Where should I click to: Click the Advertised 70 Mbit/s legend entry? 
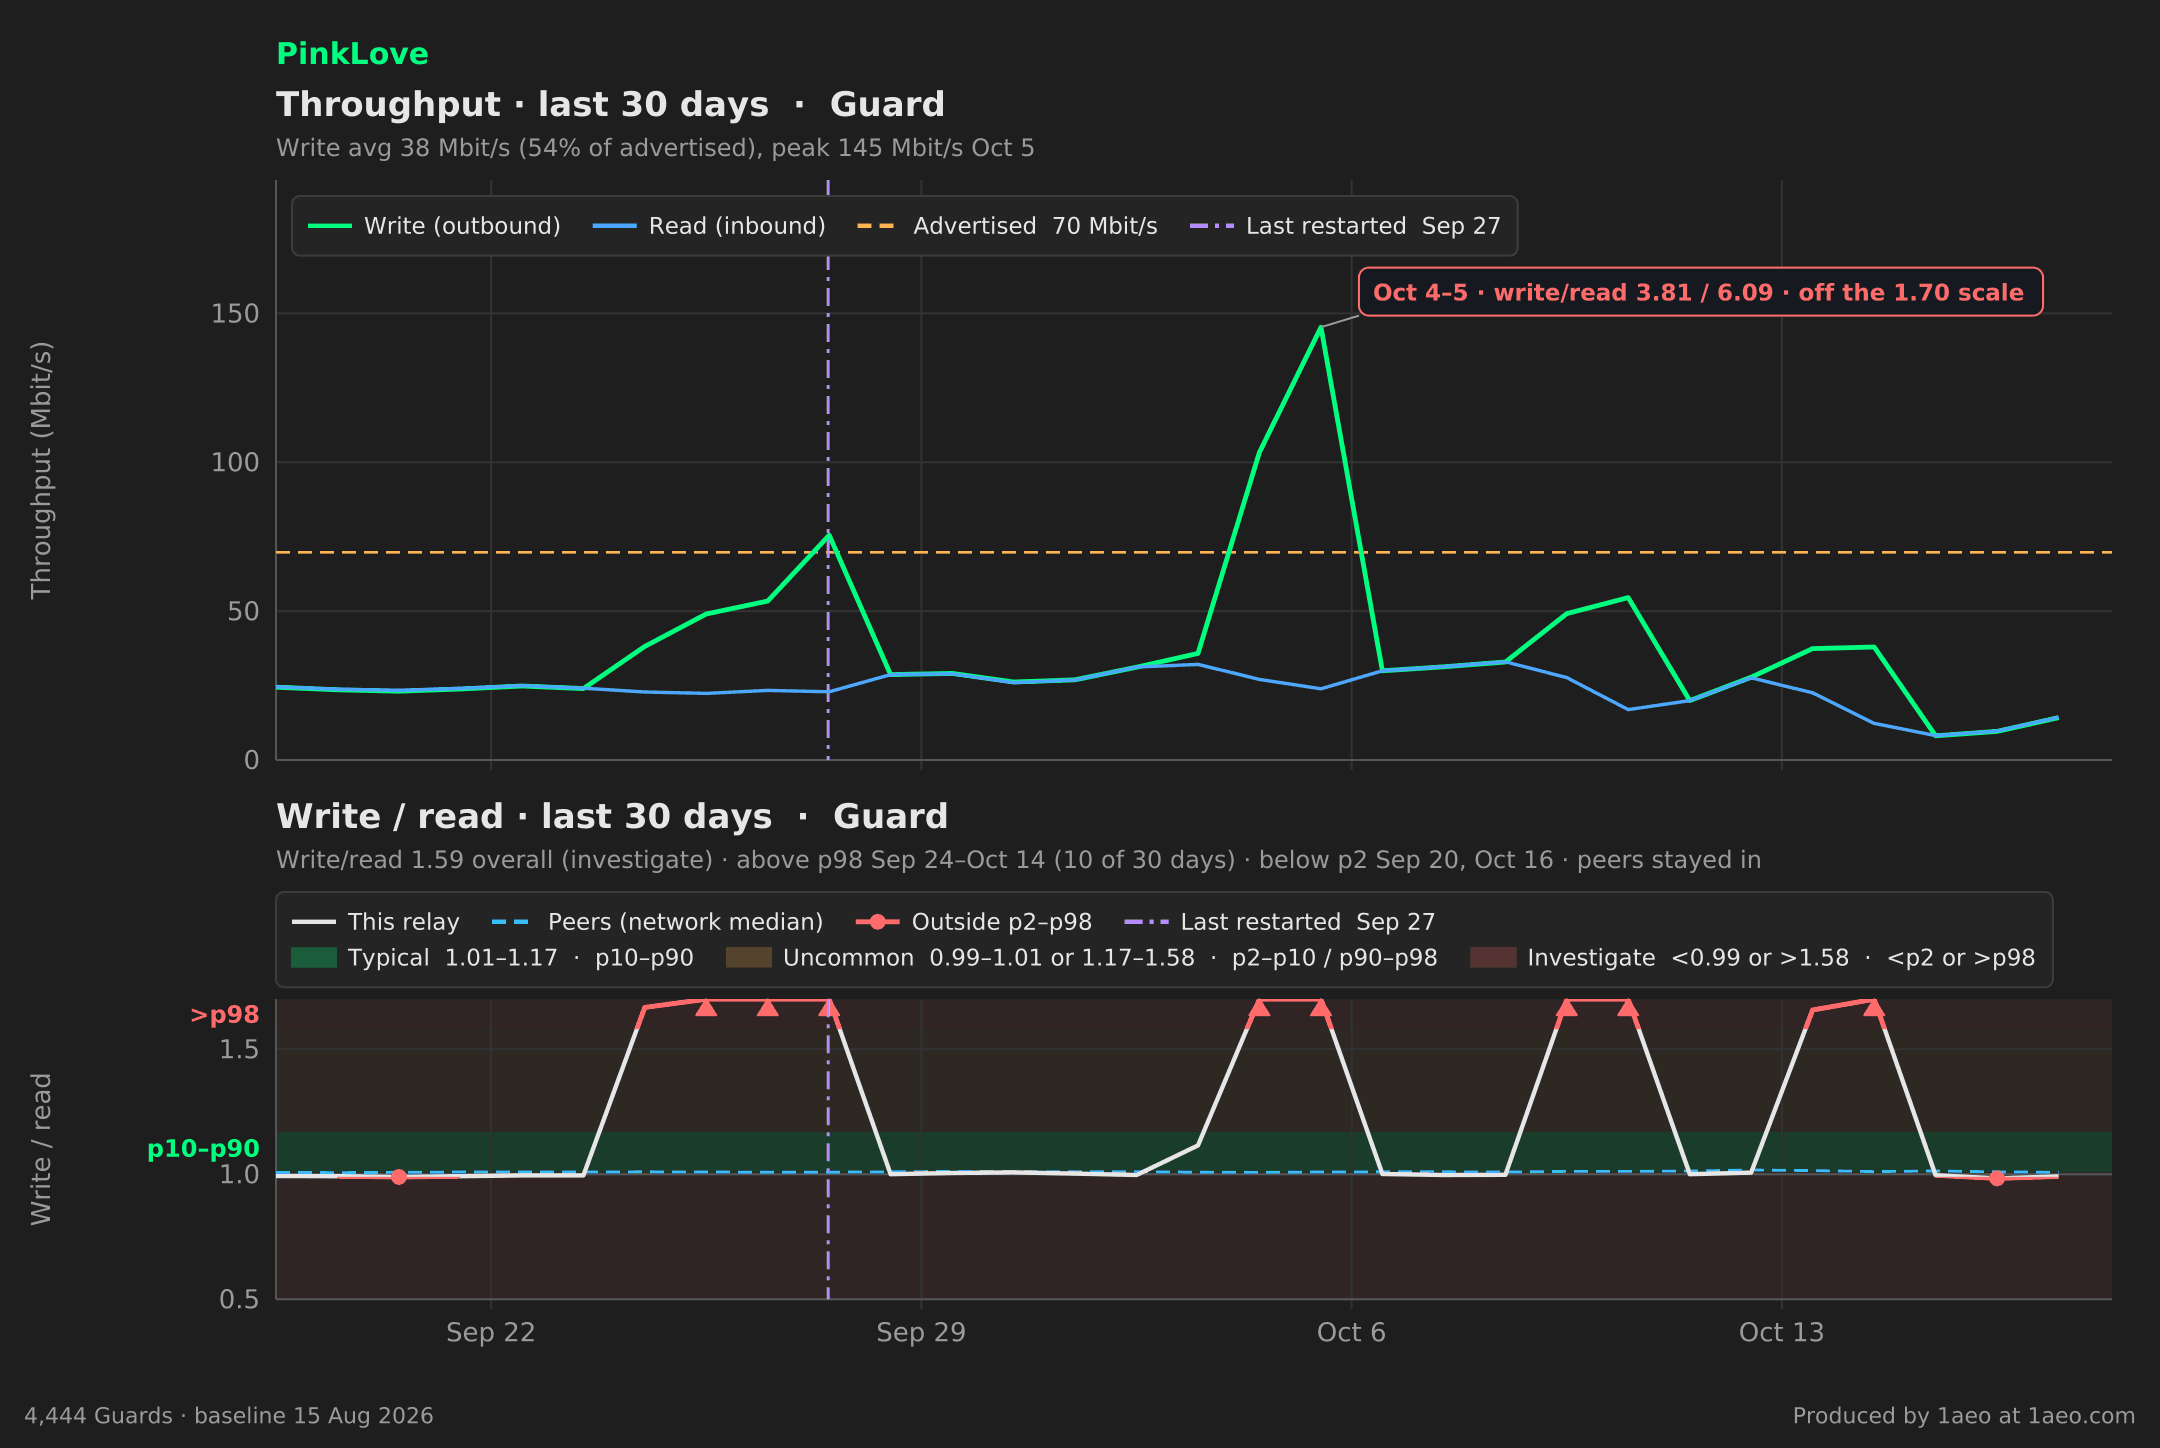[x=1007, y=226]
